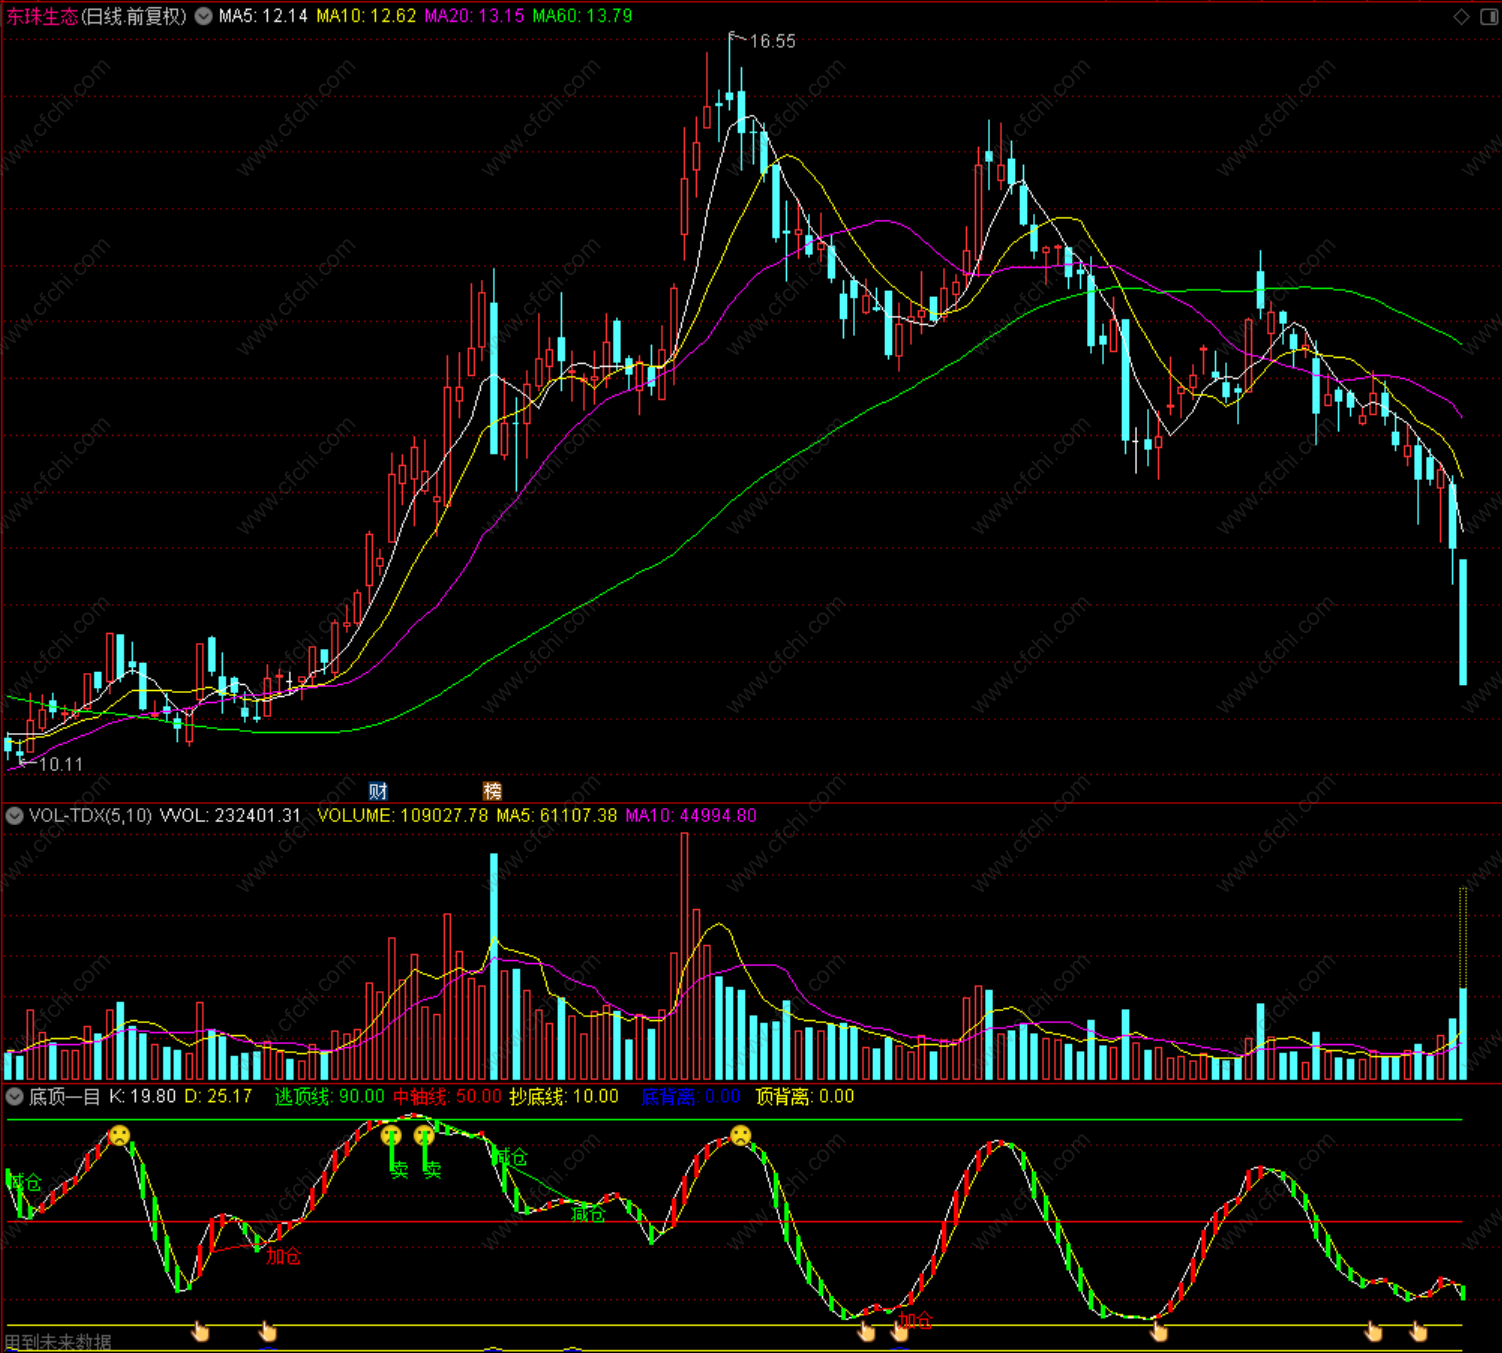Click the 减仓 label at the oscillator's left edge
This screenshot has width=1502, height=1353.
pos(24,1184)
